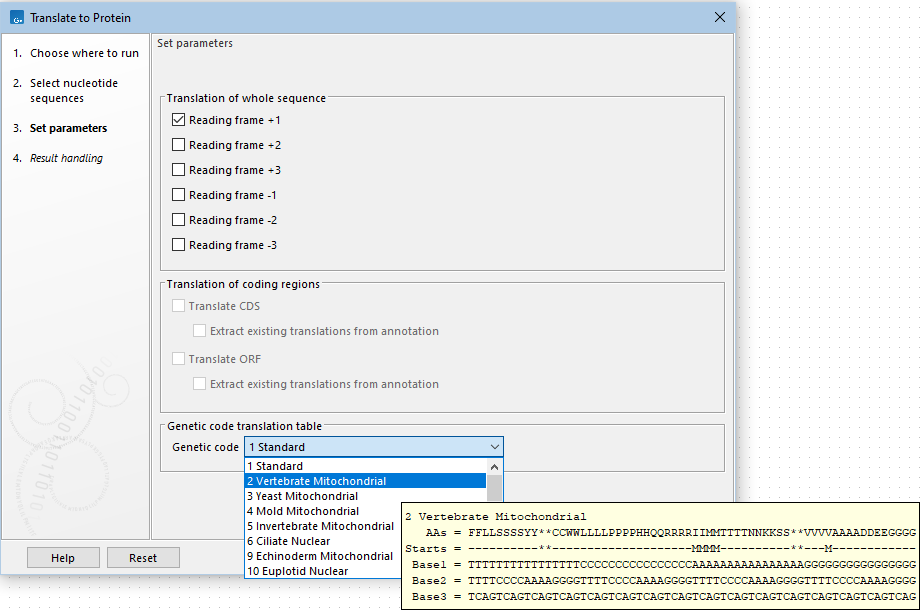Click the genetic code list scrollbar
Viewport: 921px width, 611px height.
pyautogui.click(x=495, y=487)
